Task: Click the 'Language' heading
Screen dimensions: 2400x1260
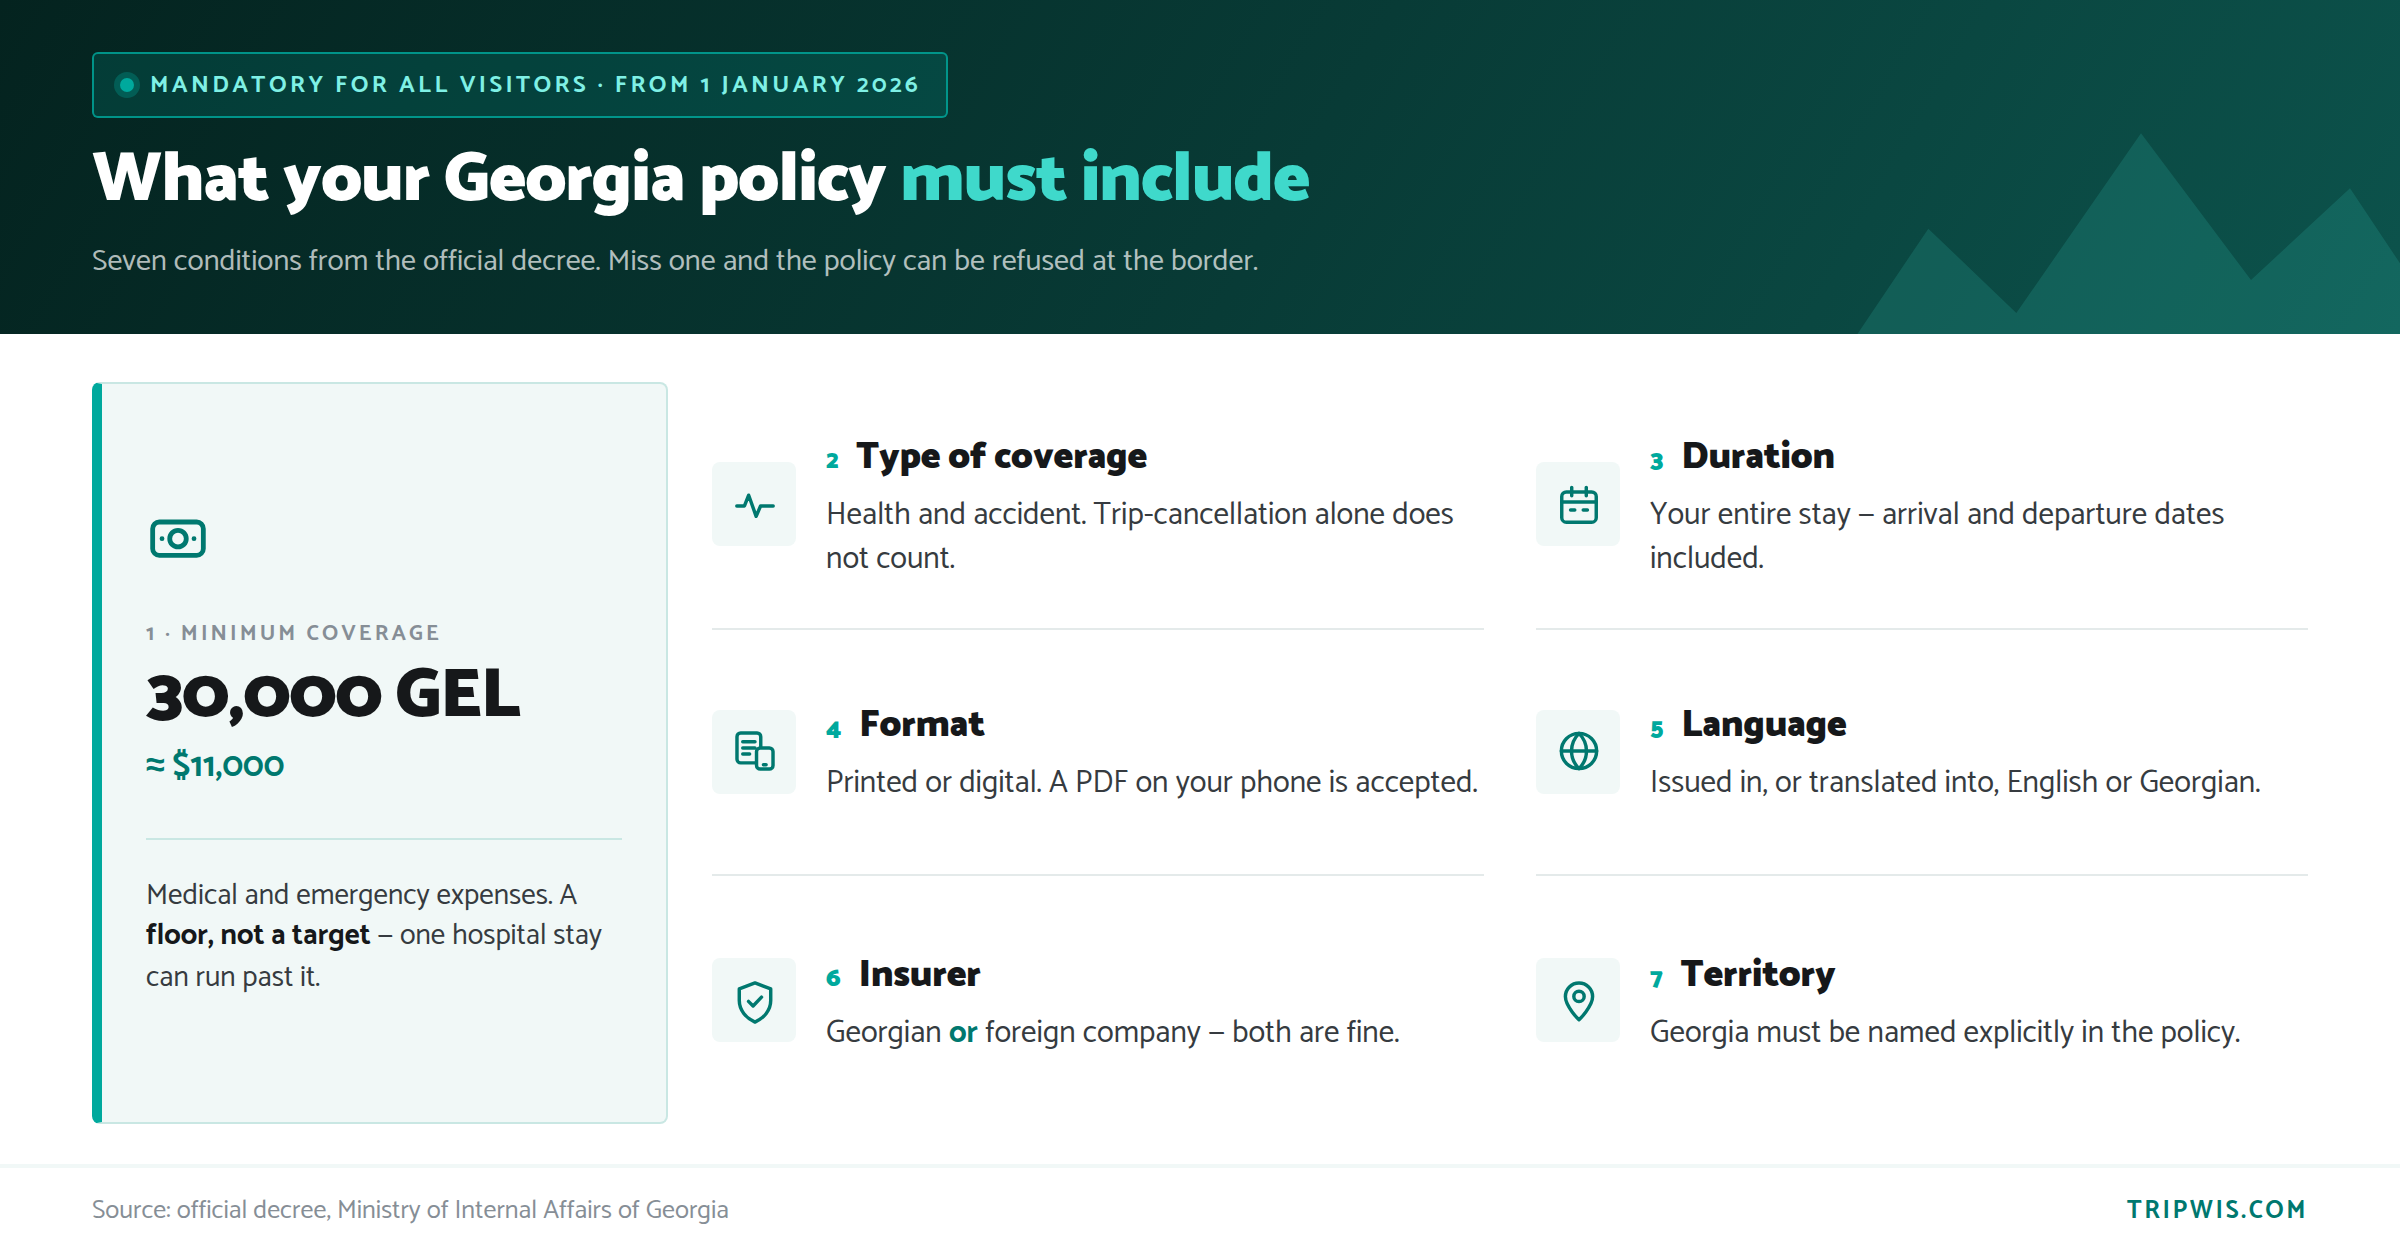Action: coord(1764,725)
